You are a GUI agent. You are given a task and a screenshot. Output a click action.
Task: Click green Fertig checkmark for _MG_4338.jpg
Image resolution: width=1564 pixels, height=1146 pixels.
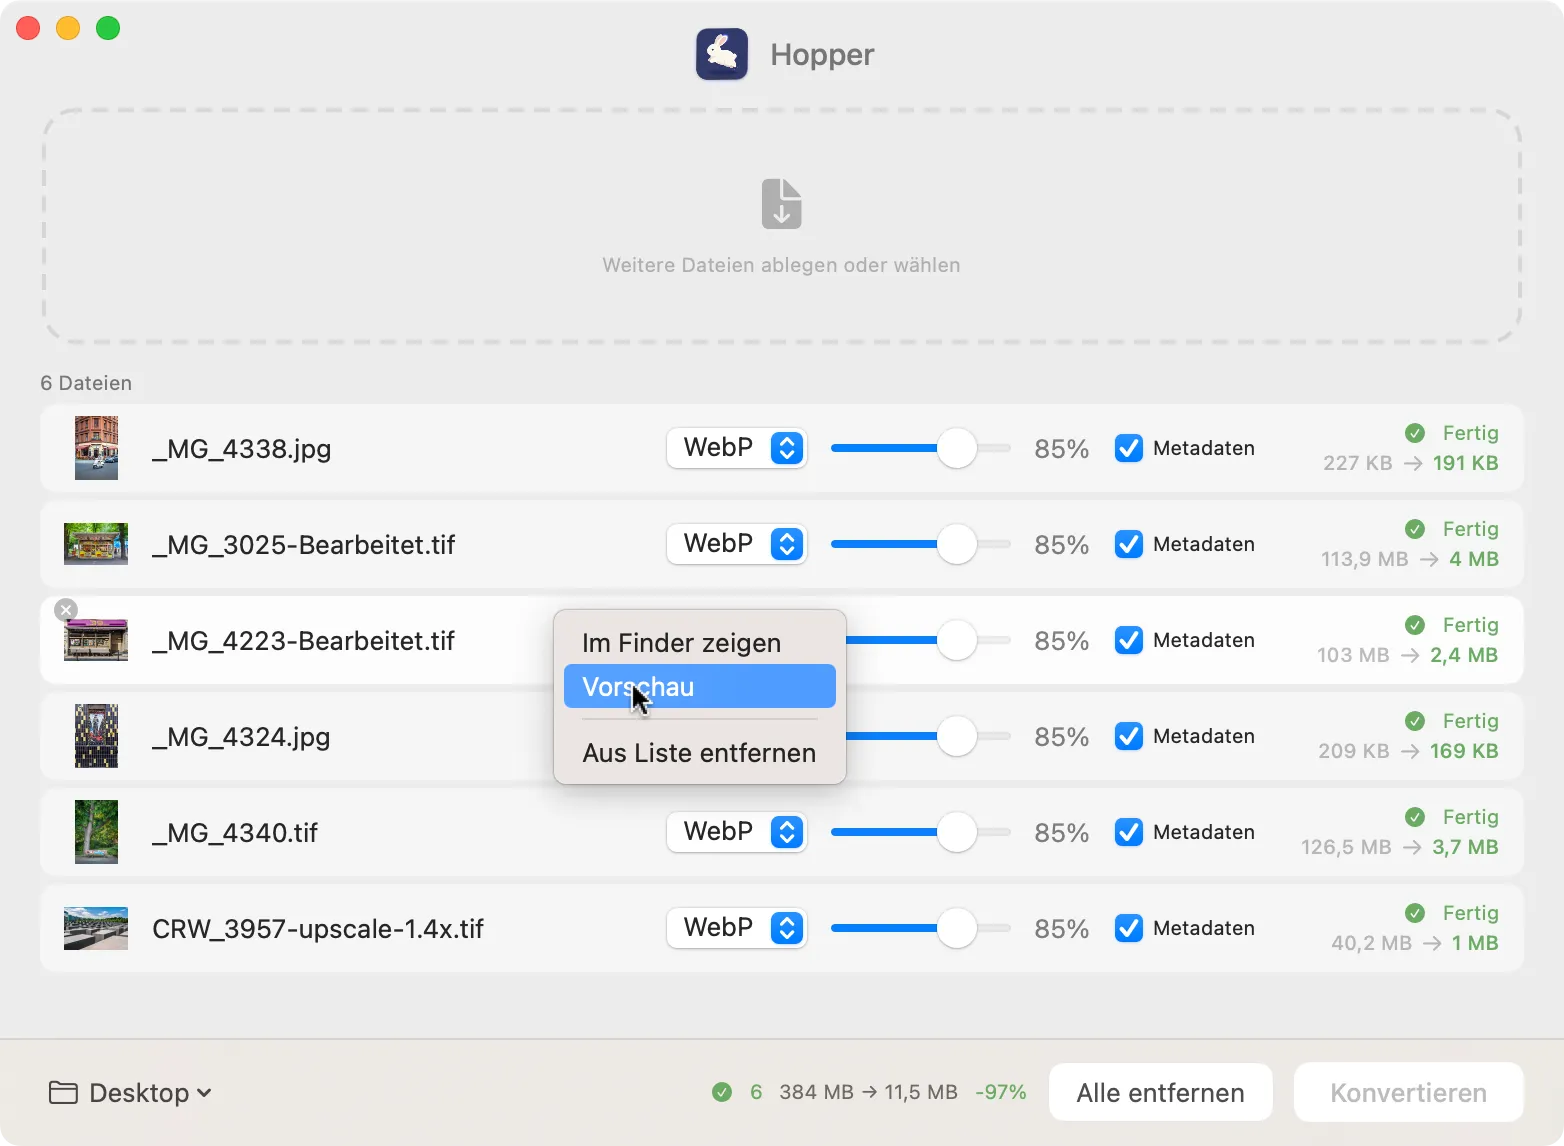1415,433
